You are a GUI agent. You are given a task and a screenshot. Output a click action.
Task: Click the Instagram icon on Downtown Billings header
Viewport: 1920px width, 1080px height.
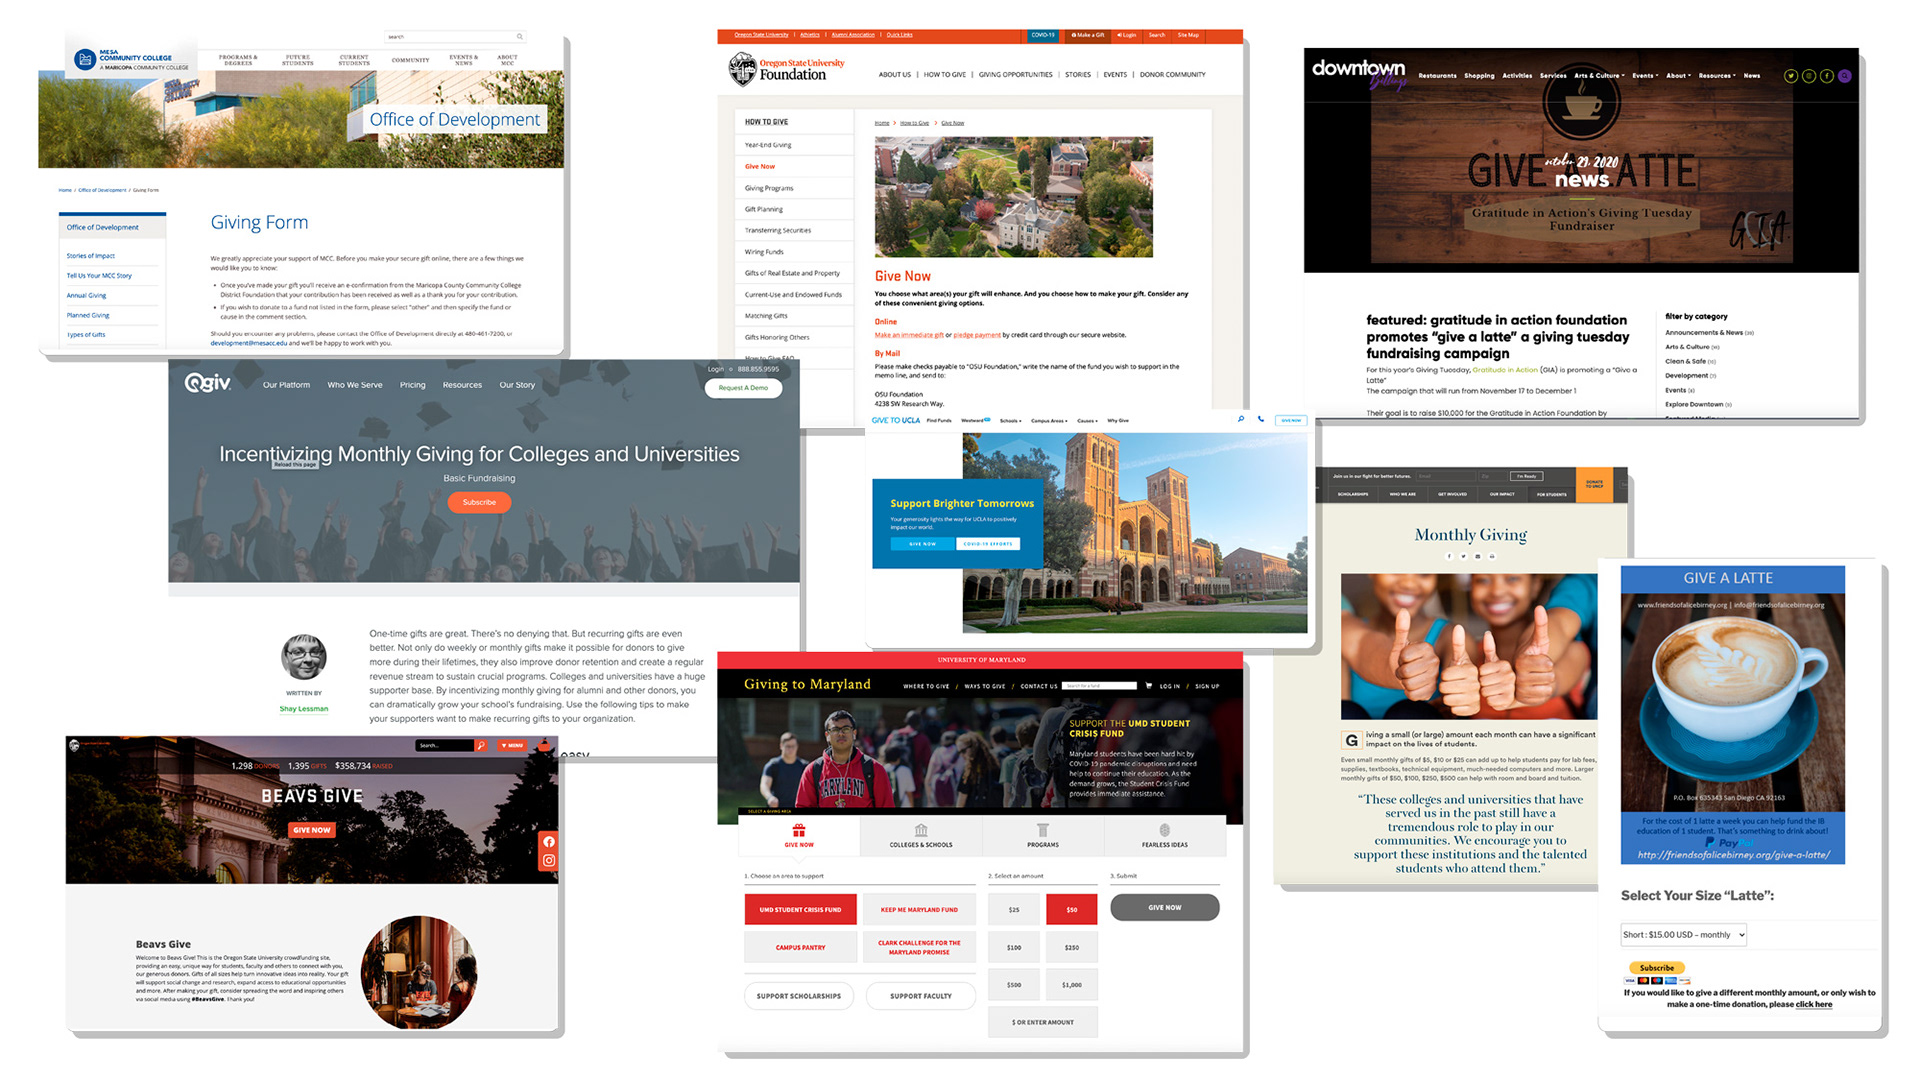tap(1808, 76)
